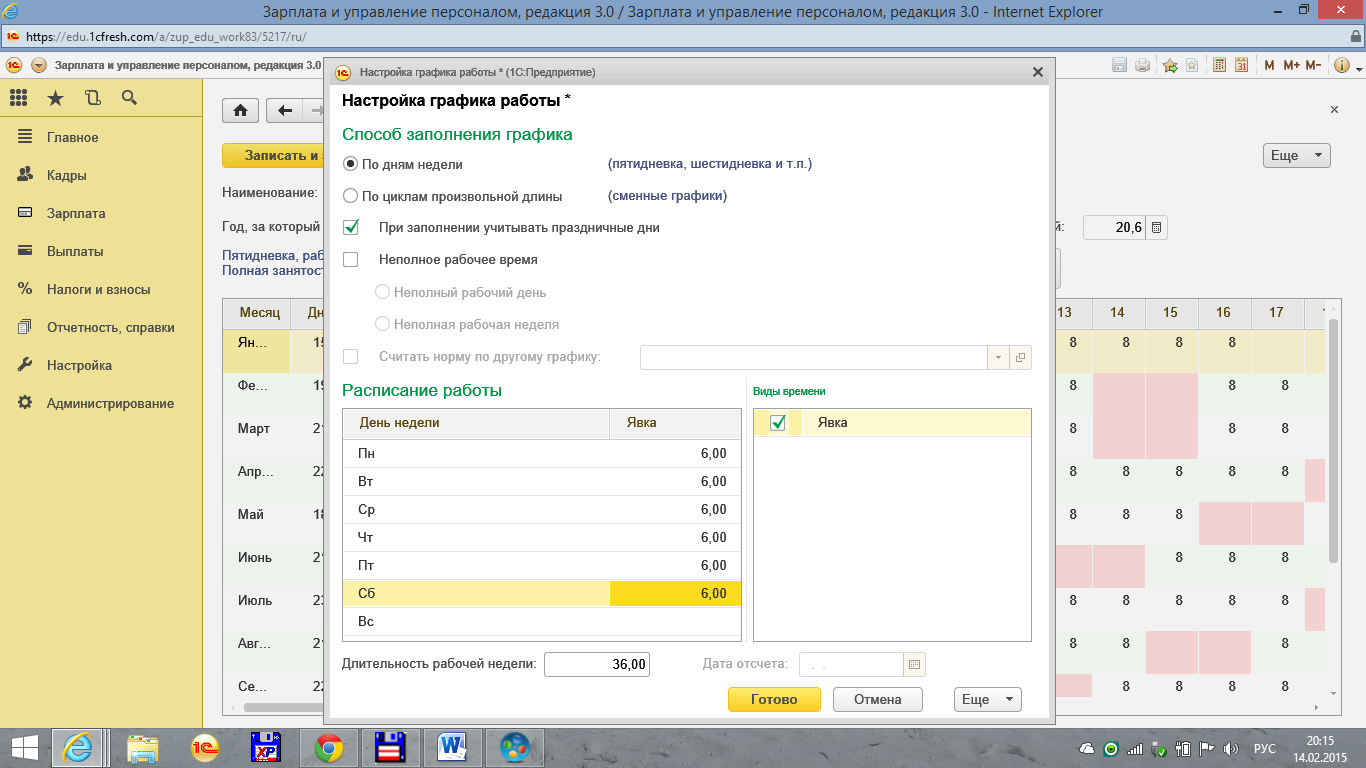Select the Ср row in schedule table
1366x768 pixels.
541,510
